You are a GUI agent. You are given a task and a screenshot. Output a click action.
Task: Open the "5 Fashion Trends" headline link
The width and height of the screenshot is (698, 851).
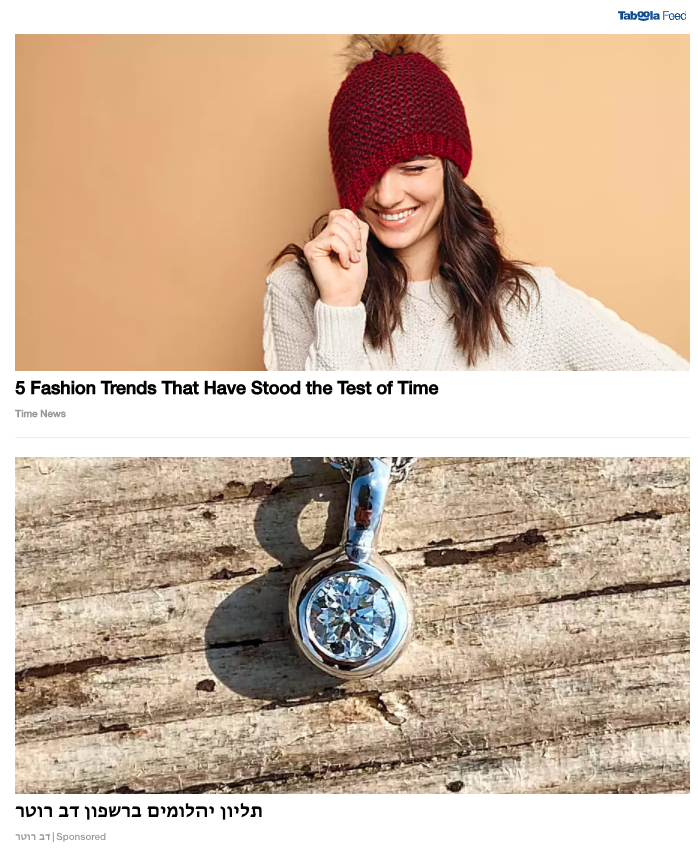(x=226, y=388)
